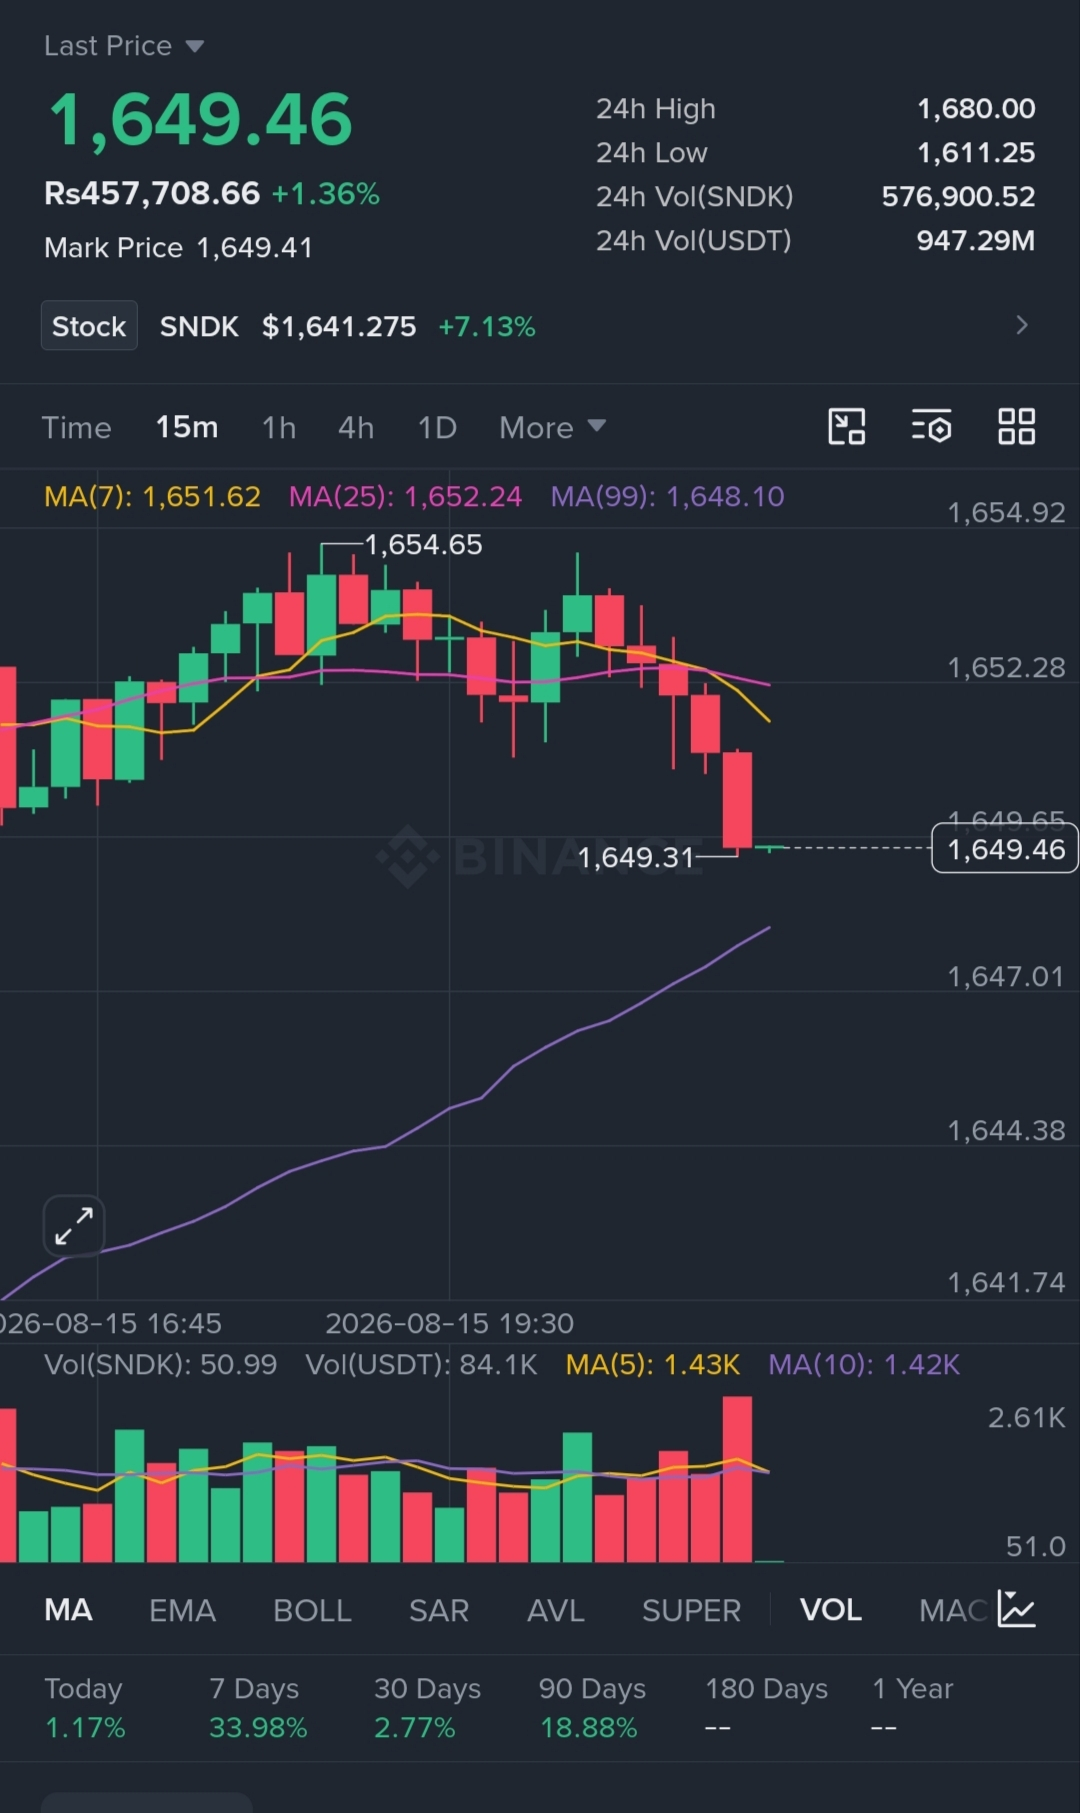Screen dimensions: 1080x1813
Task: Tap the volume MA(5) 1.43K legend
Action: click(653, 1365)
